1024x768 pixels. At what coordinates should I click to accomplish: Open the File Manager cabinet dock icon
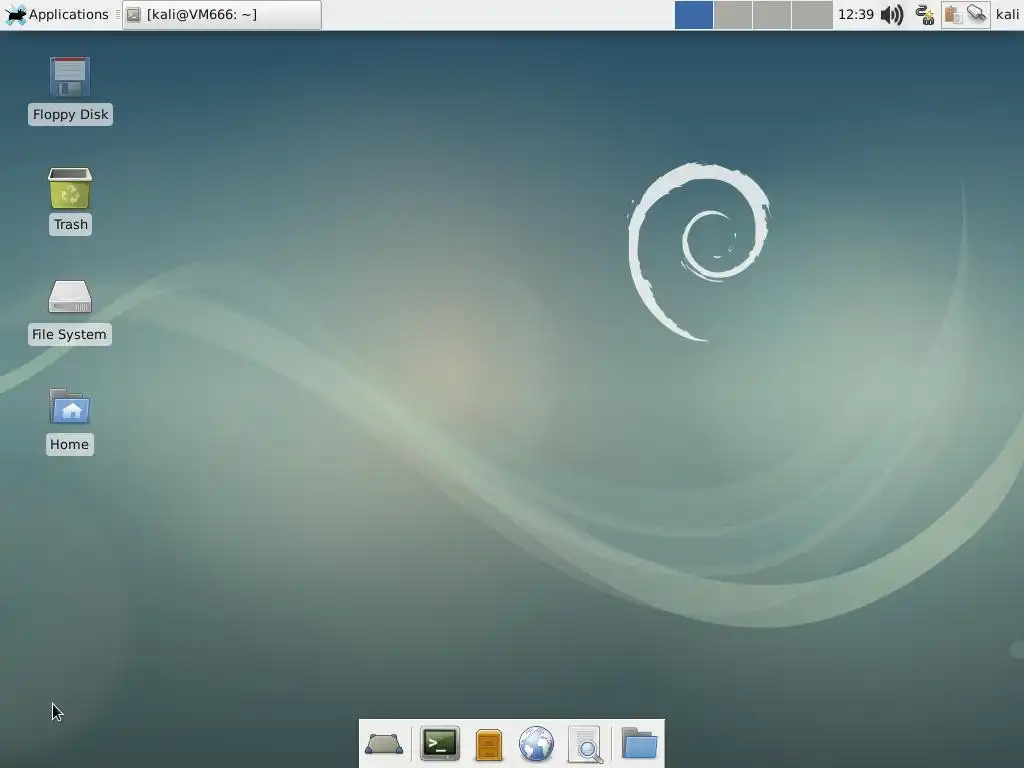[488, 744]
